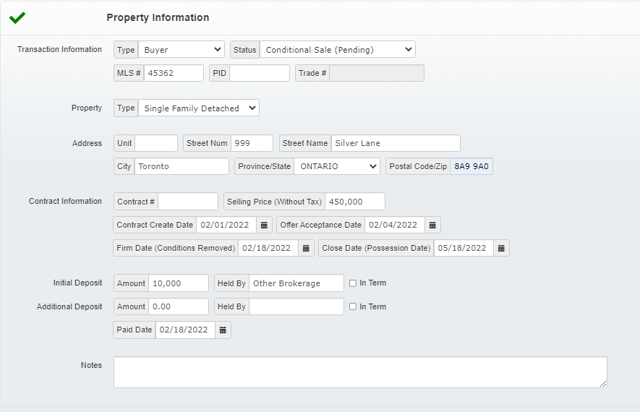640x412 pixels.
Task: Open calendar for Offer Acceptance Date
Action: point(432,225)
